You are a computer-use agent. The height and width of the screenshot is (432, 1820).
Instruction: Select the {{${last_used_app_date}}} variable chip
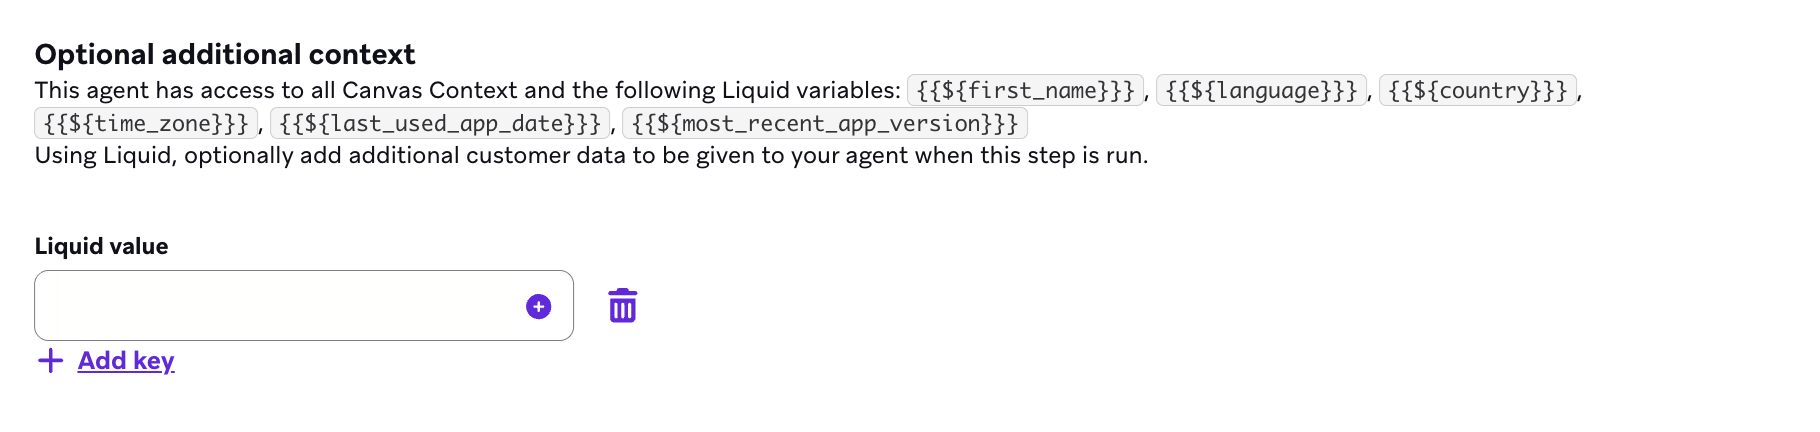440,124
